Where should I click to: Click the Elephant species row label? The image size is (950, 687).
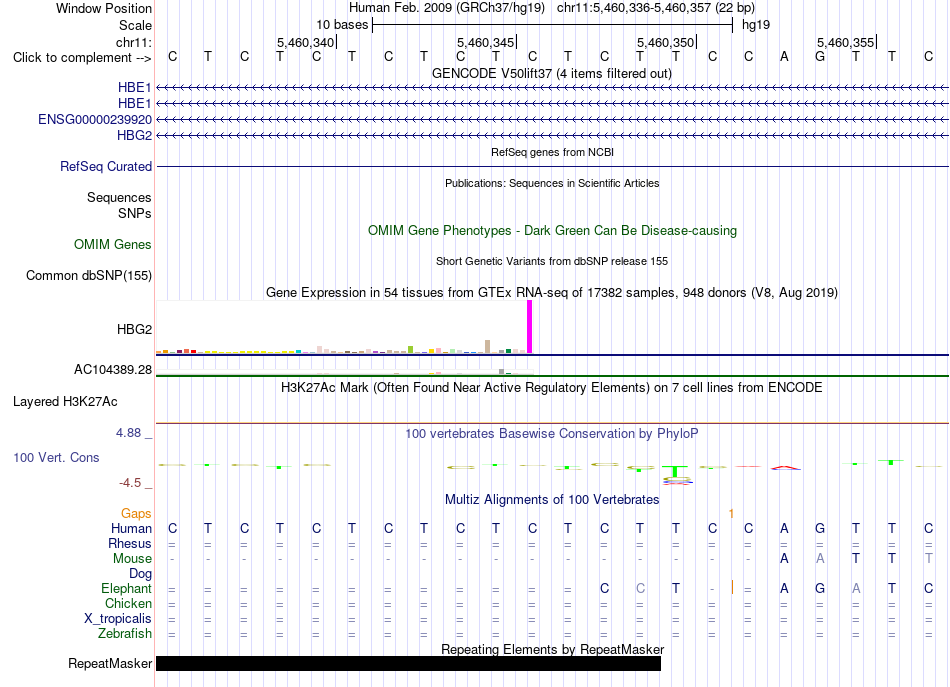[126, 588]
